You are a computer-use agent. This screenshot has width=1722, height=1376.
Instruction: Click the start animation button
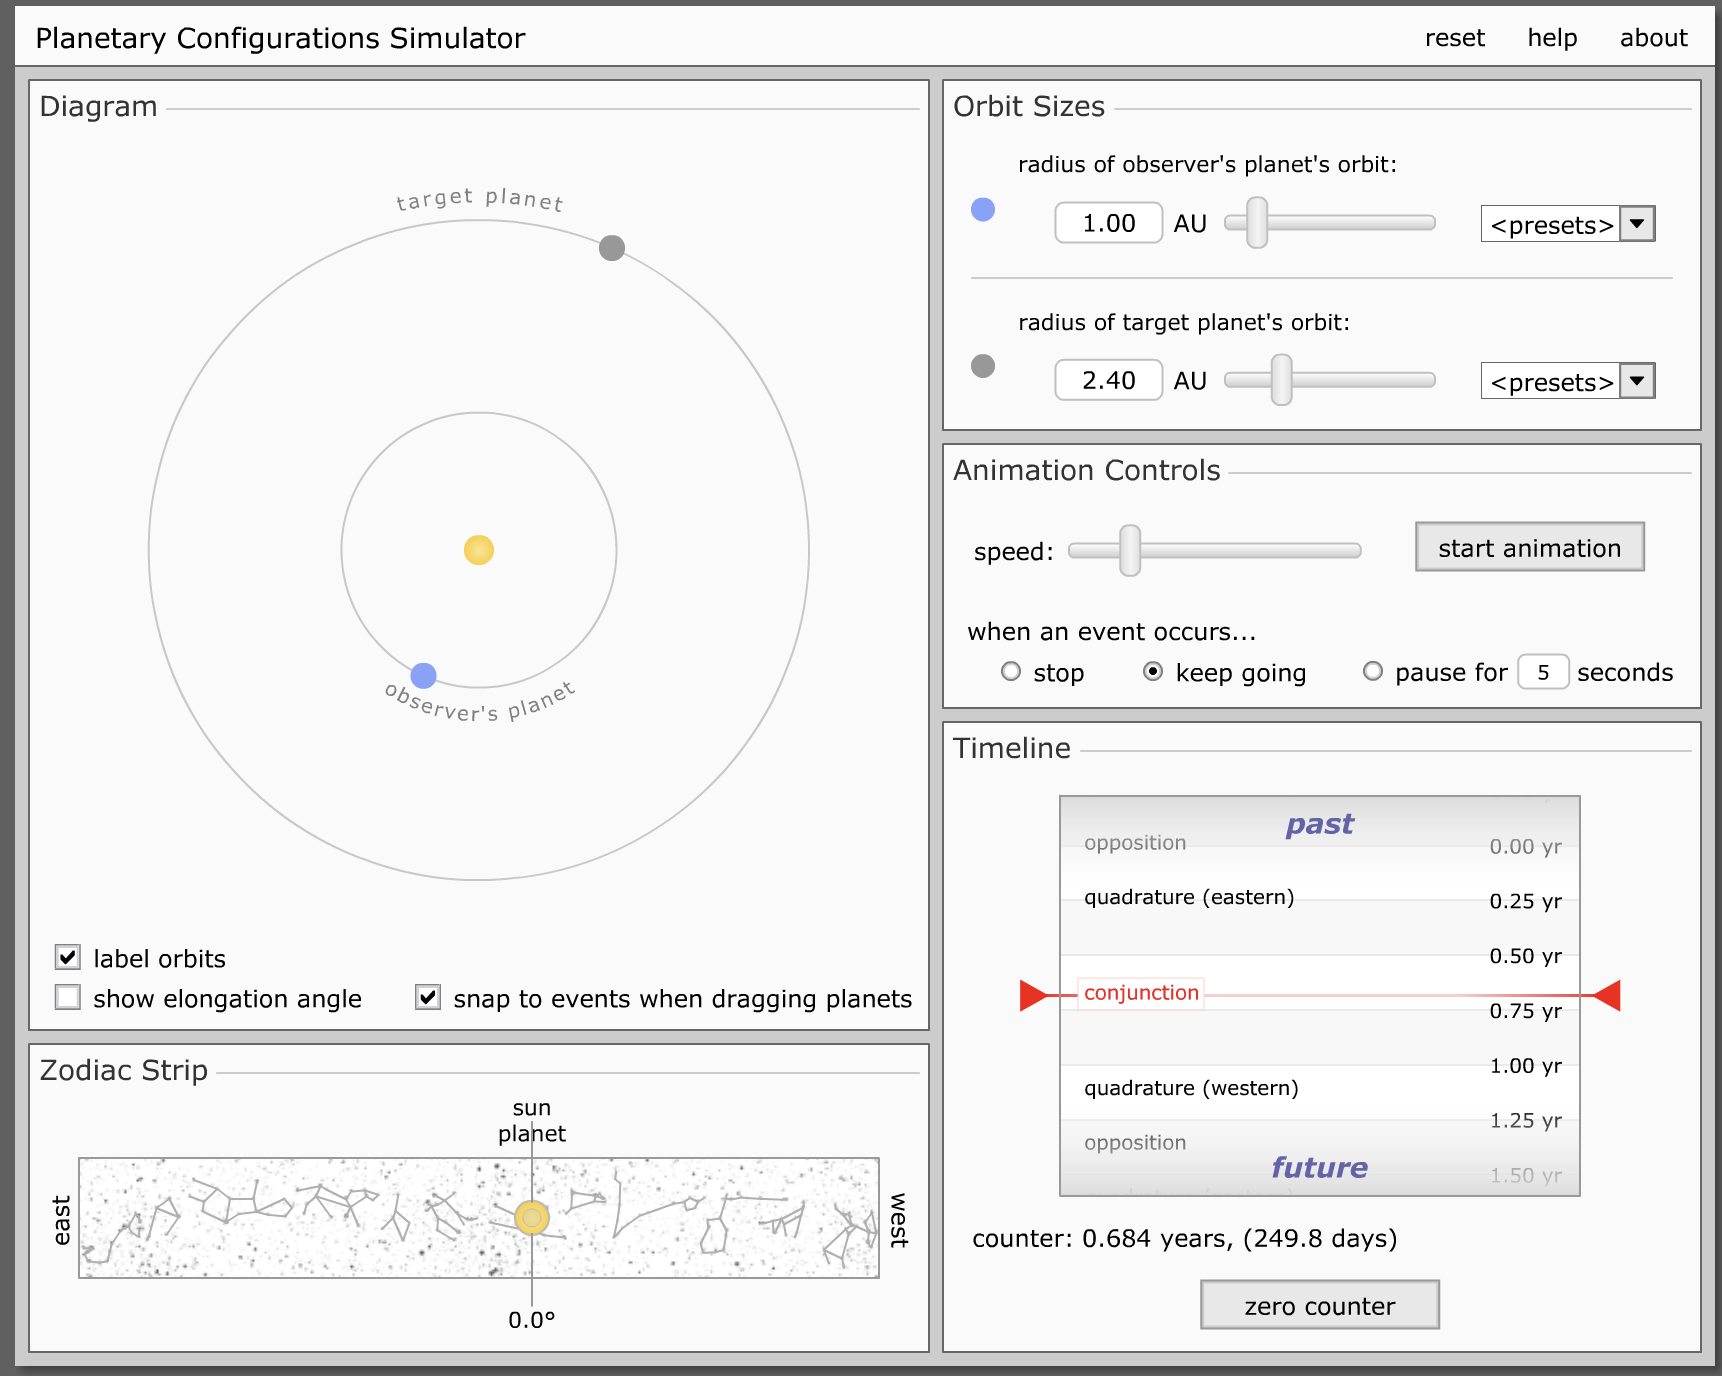[1530, 547]
